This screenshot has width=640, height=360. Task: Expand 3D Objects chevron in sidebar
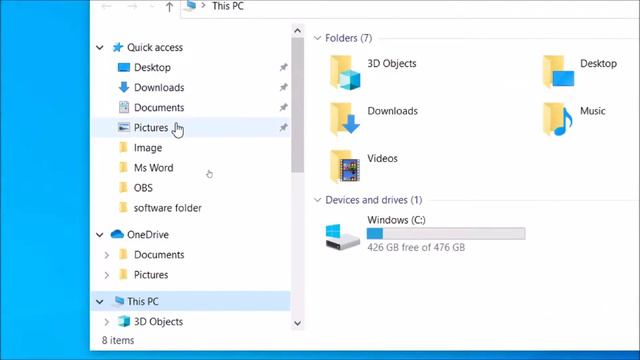[107, 322]
